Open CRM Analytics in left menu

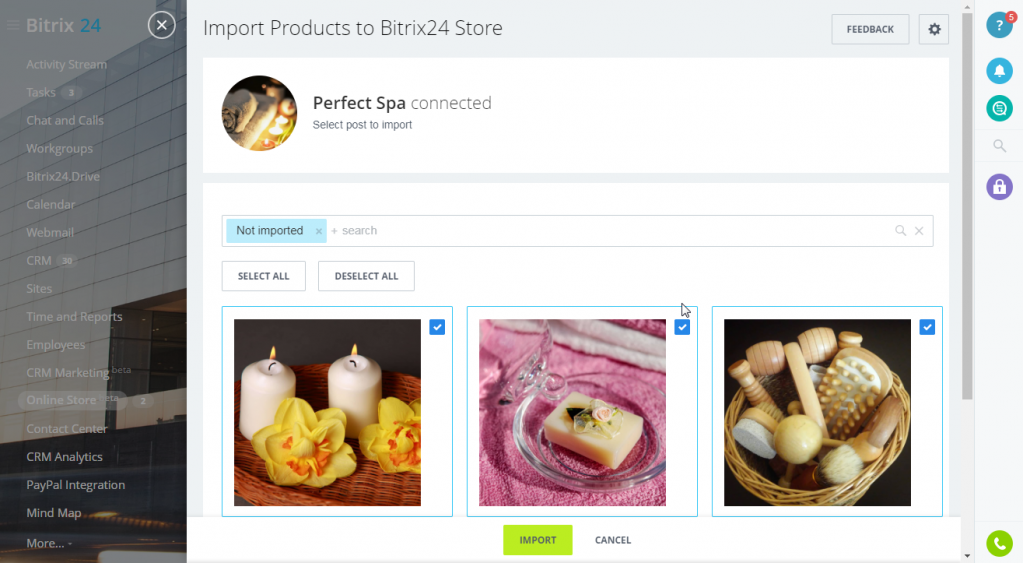coord(64,457)
